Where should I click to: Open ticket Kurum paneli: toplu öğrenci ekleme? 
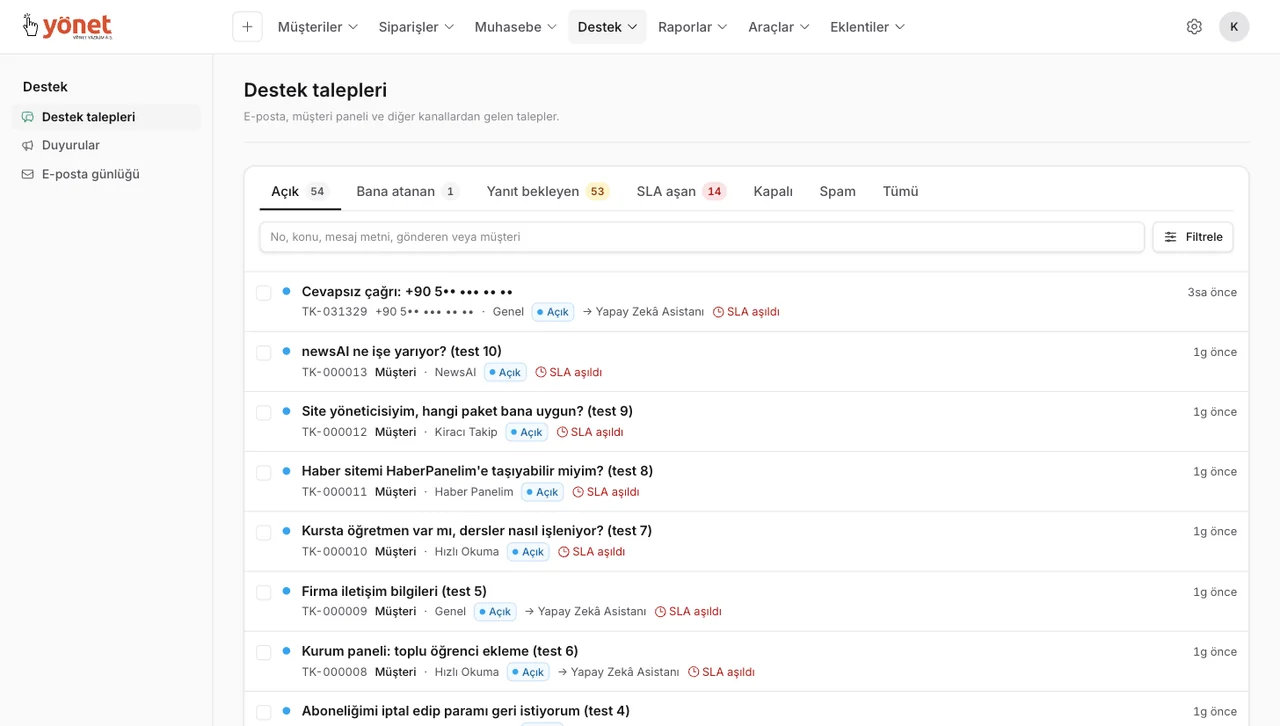(440, 651)
